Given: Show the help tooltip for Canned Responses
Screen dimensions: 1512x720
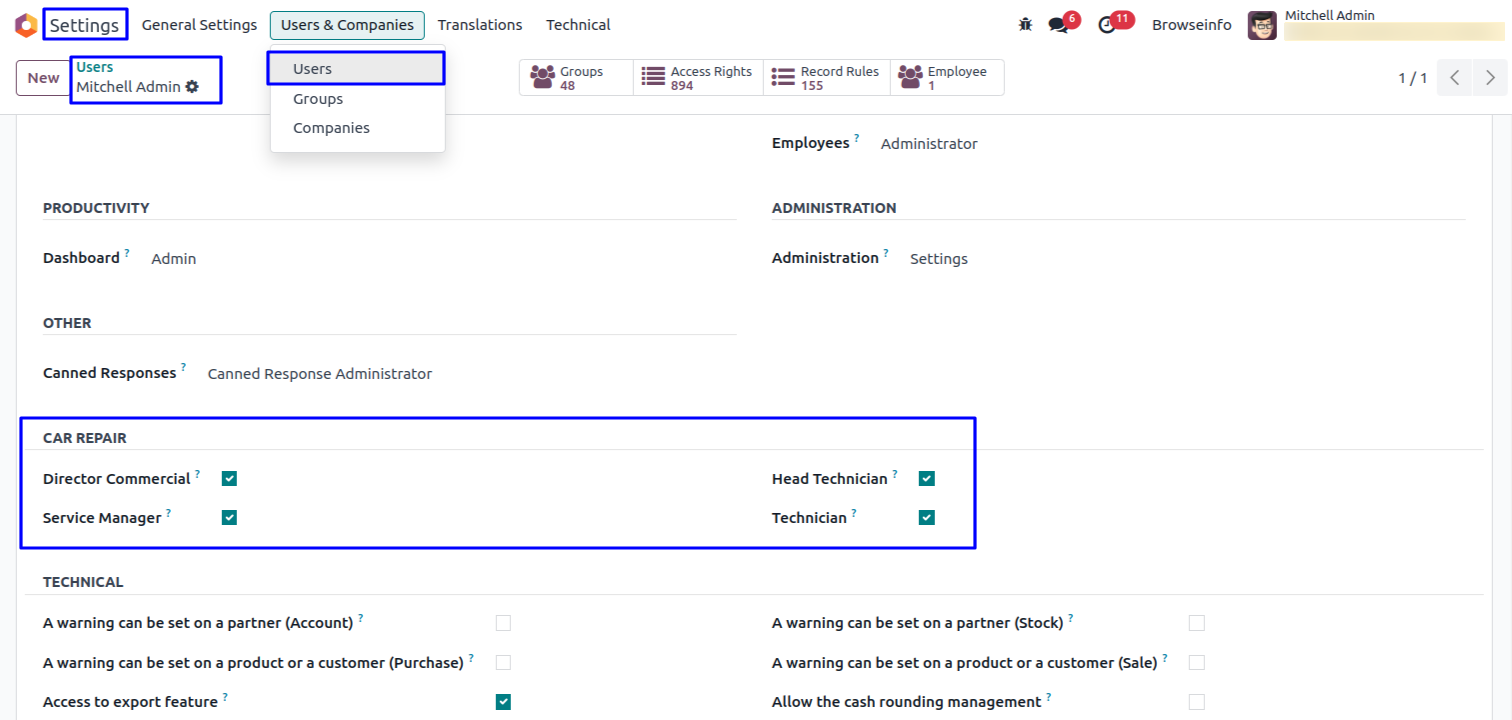Looking at the screenshot, I should pos(184,369).
